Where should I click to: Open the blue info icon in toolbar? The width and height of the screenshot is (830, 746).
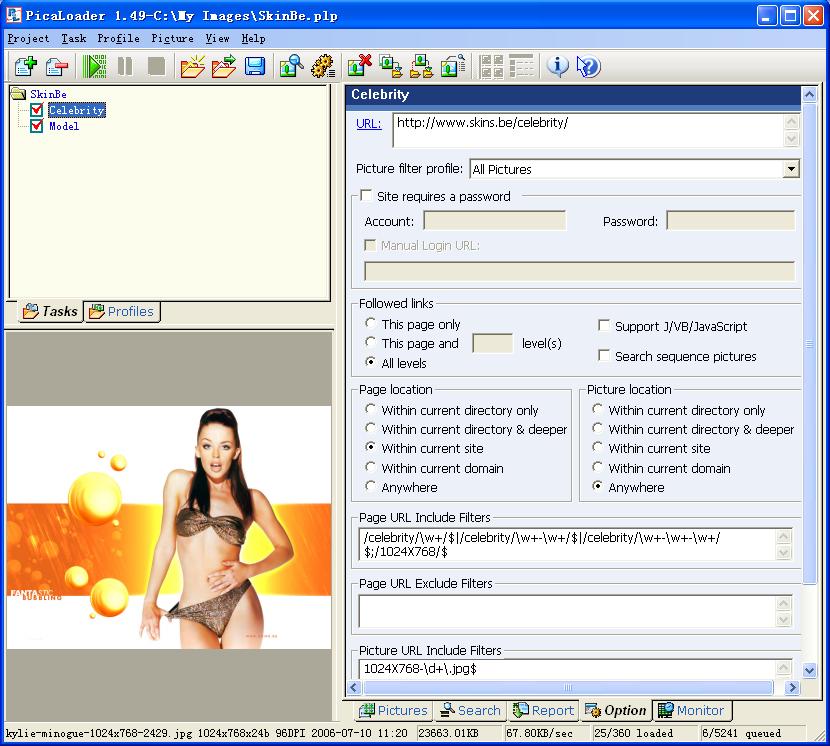[x=557, y=67]
